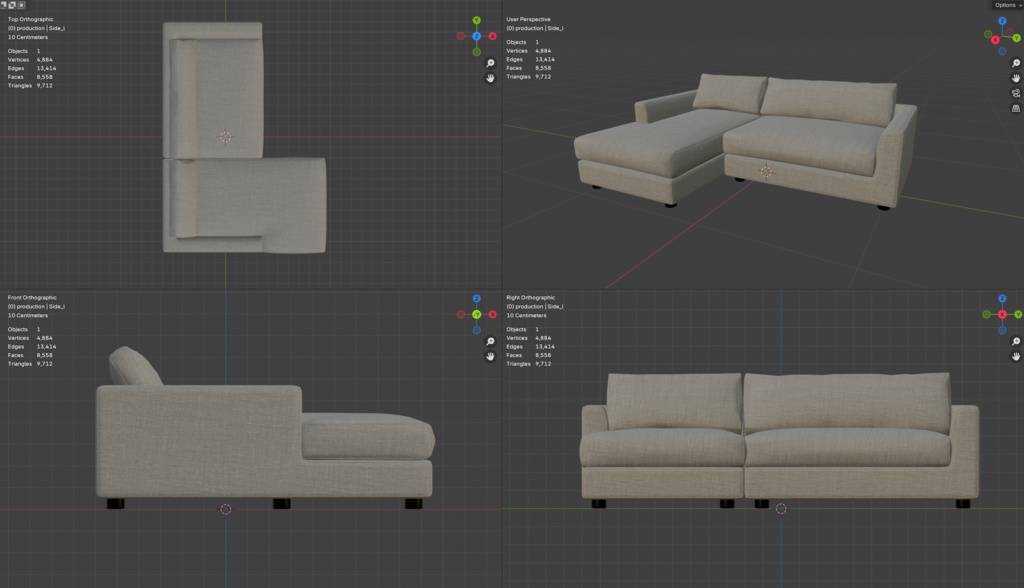Click negative X circle in Front view gizmo
This screenshot has width=1024, height=588.
pyautogui.click(x=460, y=314)
